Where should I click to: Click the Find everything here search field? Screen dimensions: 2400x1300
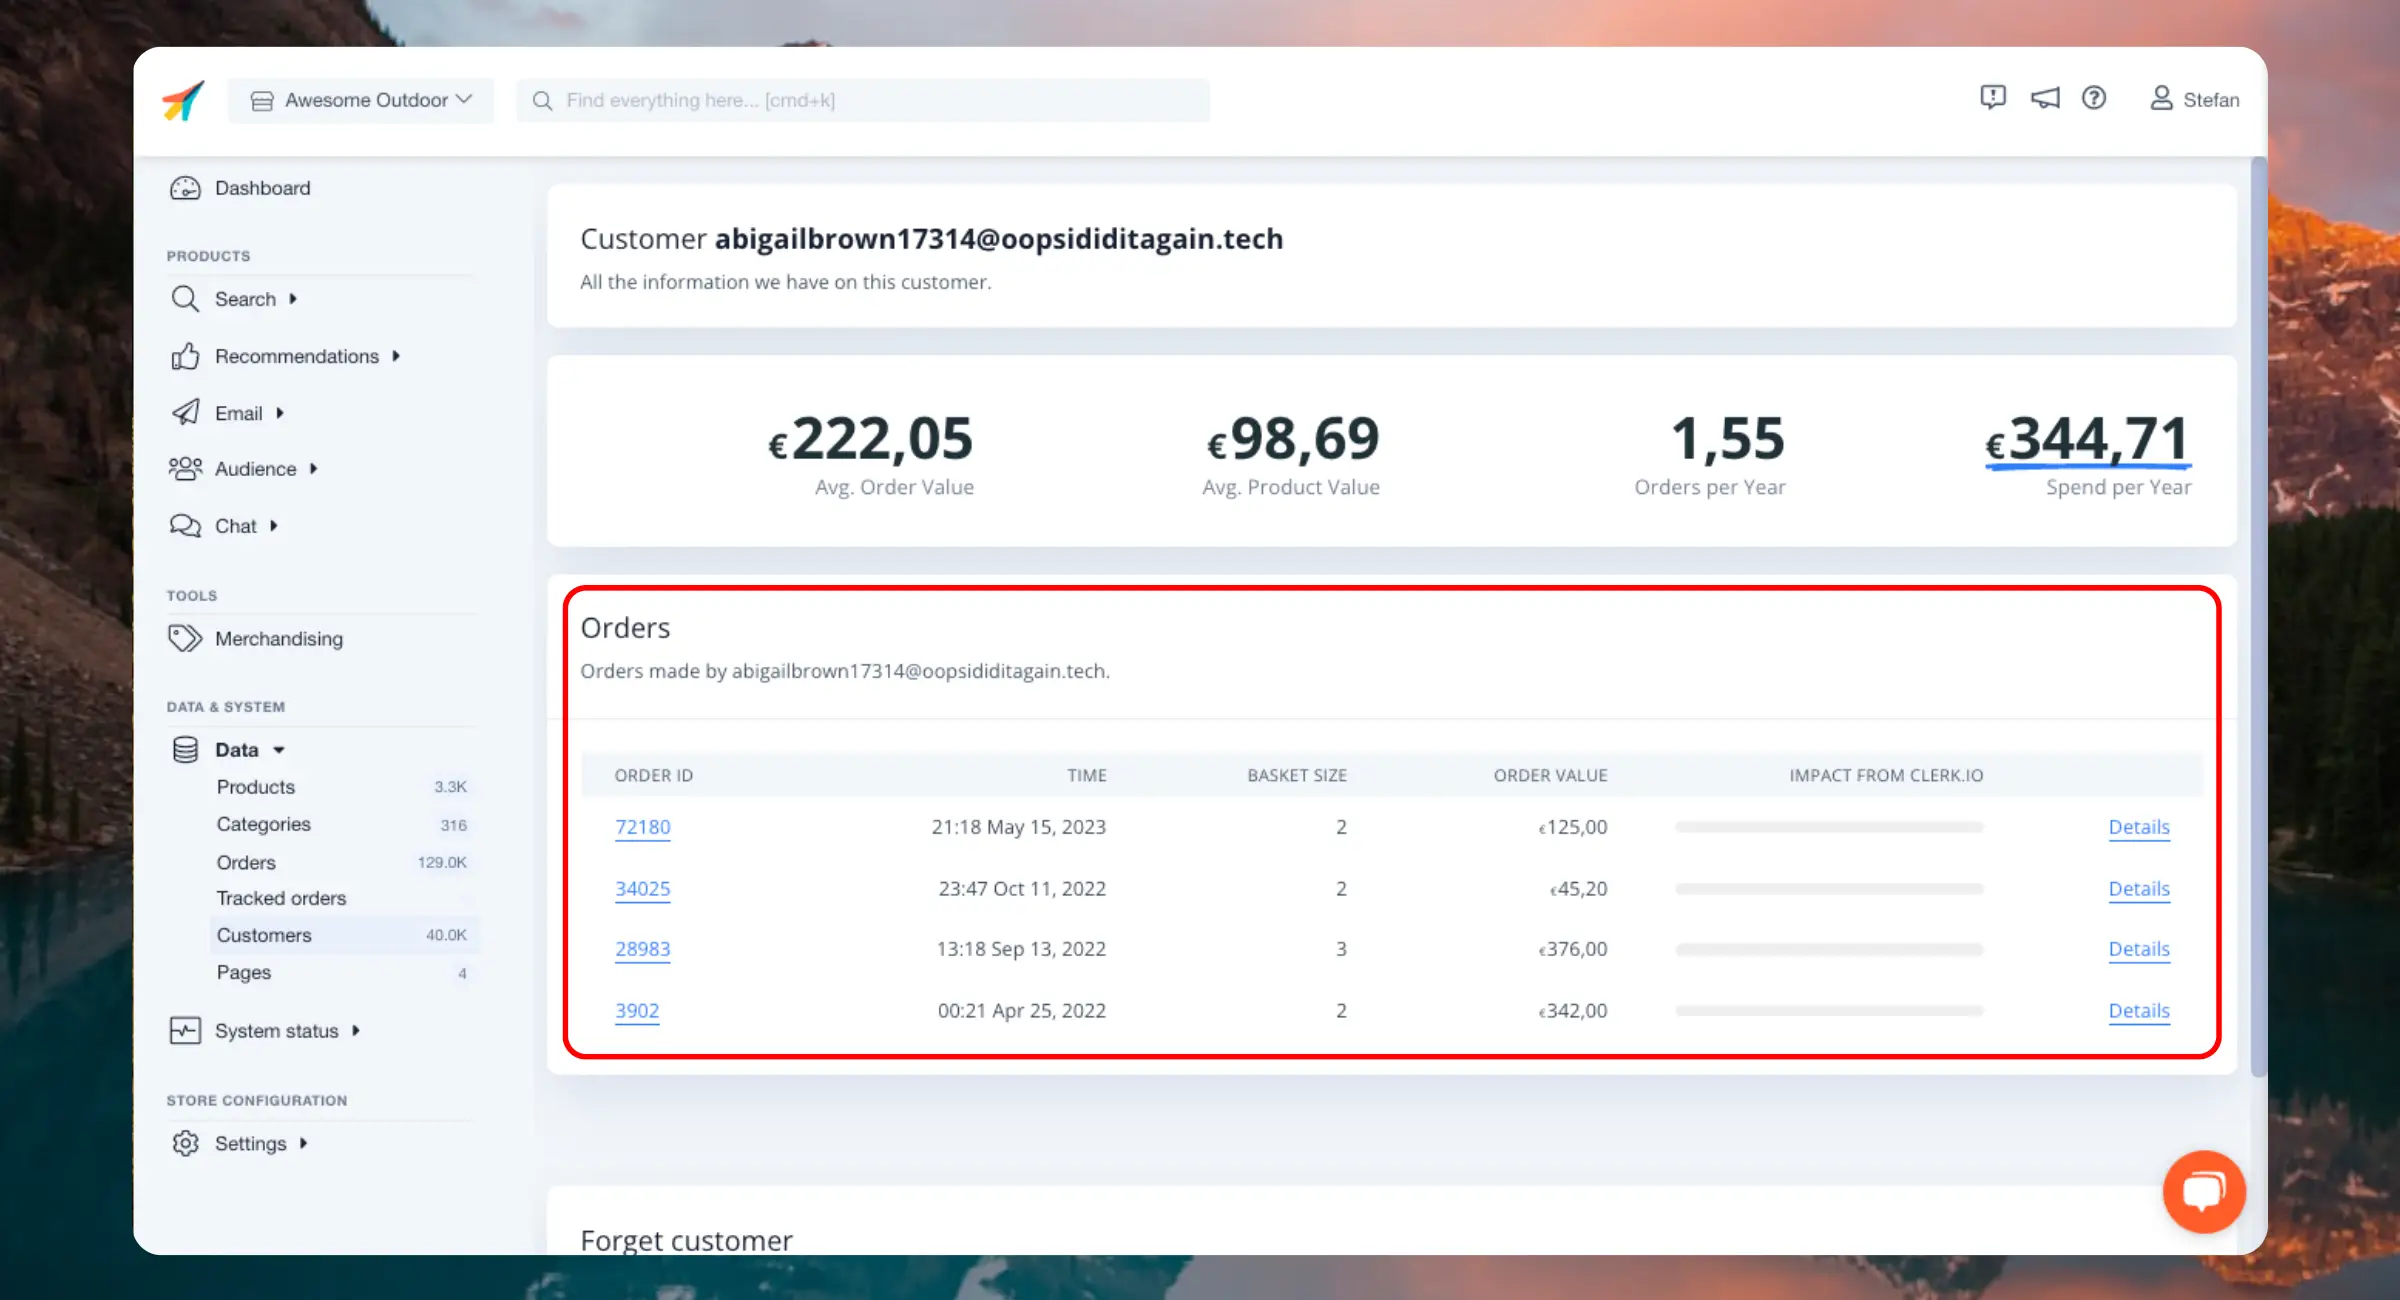[x=863, y=100]
